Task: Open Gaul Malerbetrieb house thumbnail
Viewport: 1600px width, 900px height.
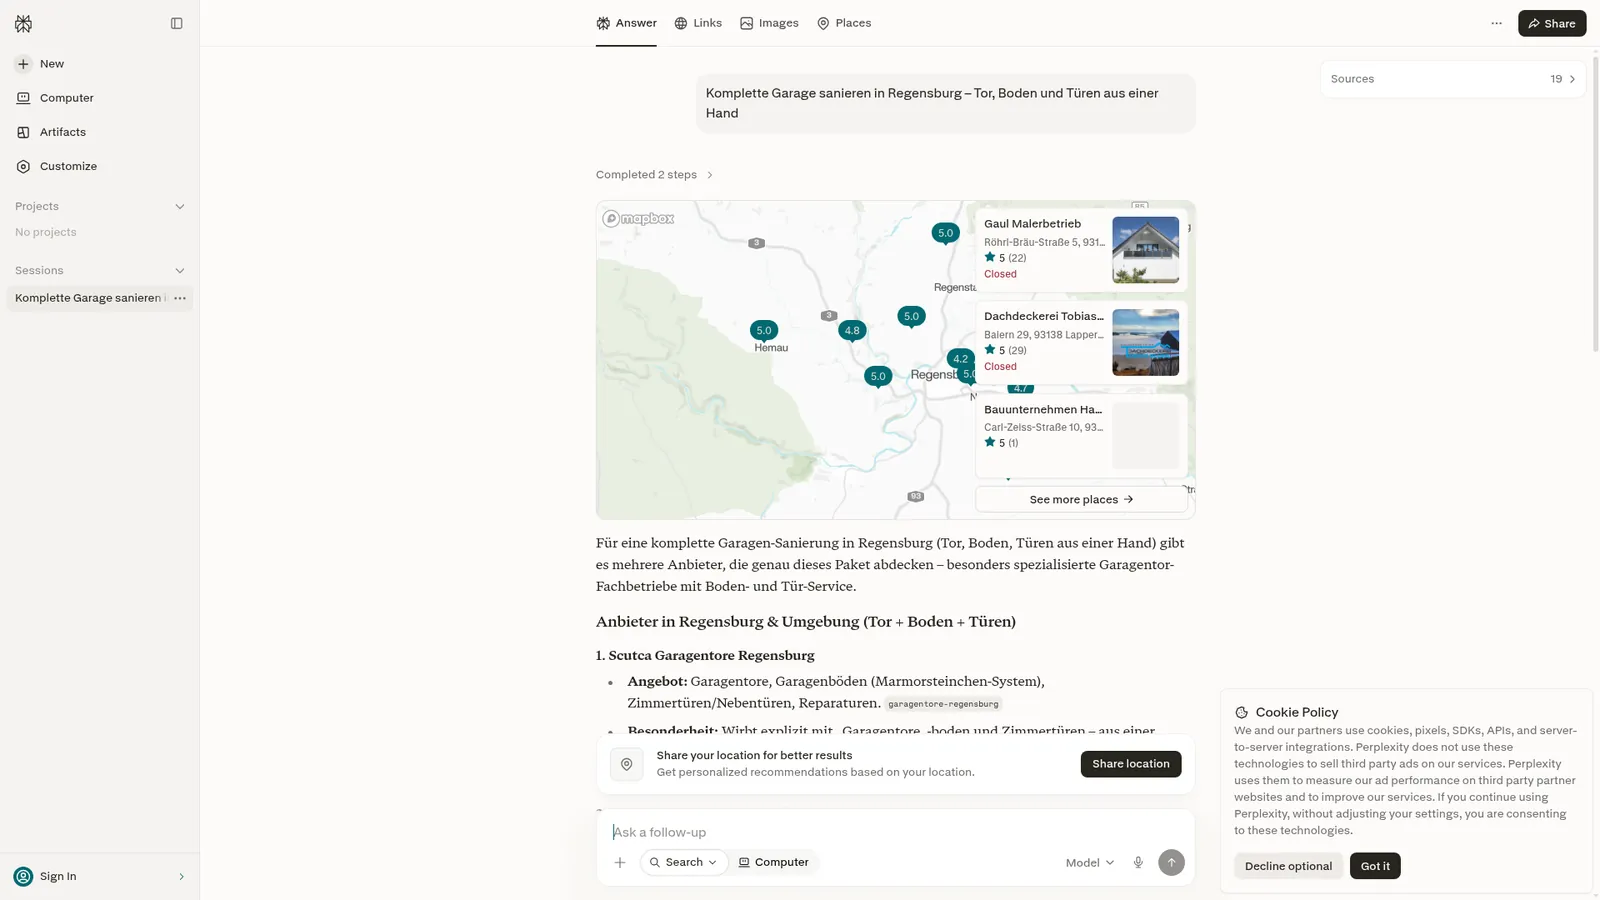Action: pyautogui.click(x=1145, y=250)
